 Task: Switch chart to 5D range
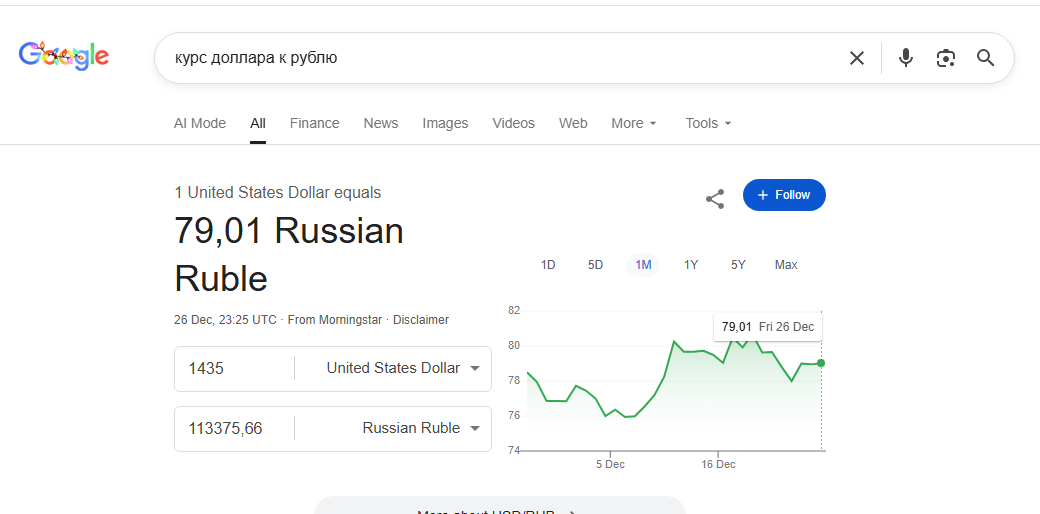coord(596,265)
